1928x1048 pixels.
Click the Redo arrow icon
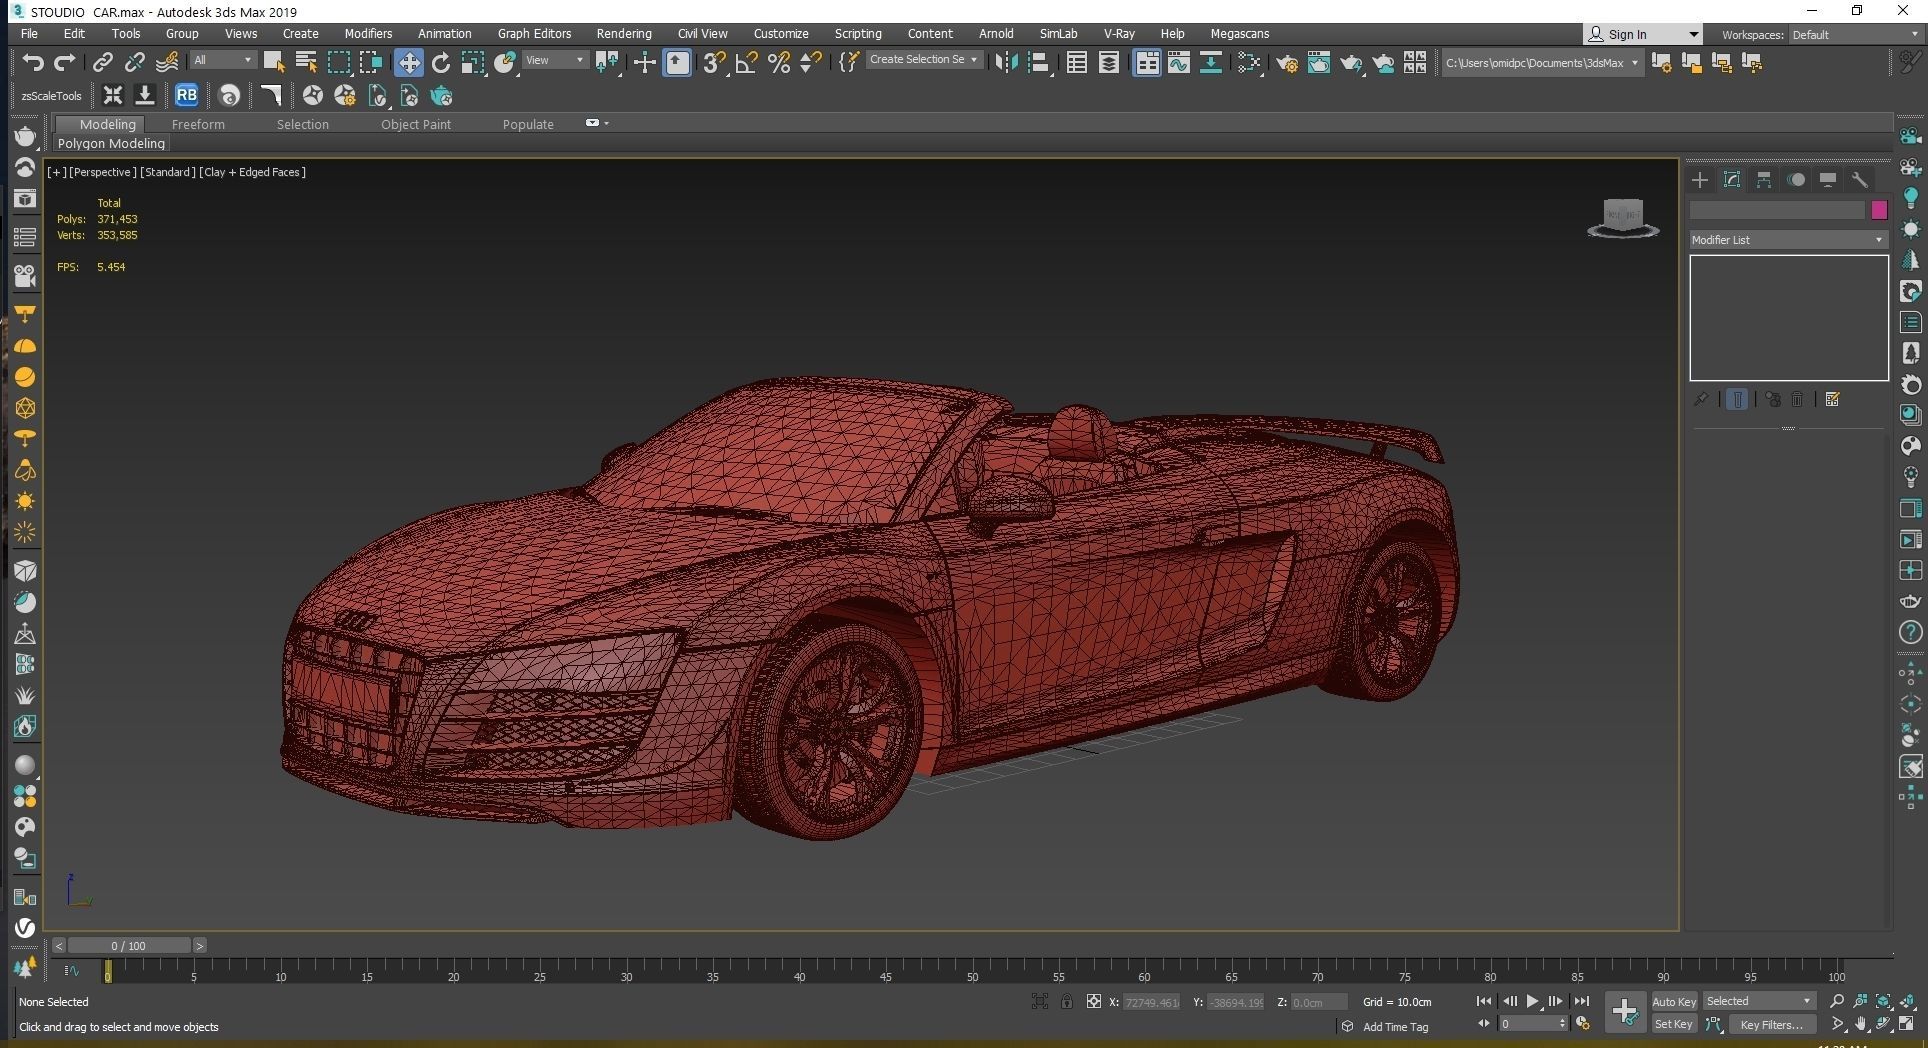tap(65, 63)
